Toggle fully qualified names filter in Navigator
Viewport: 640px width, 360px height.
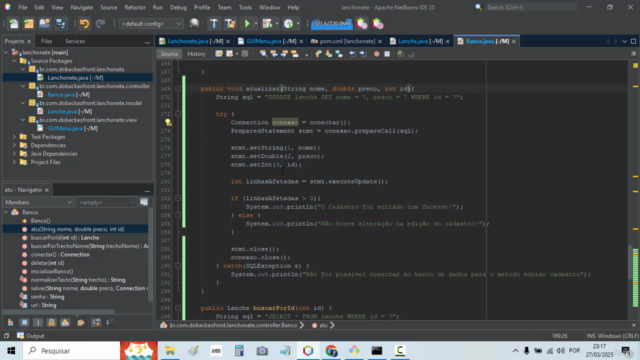(x=80, y=322)
